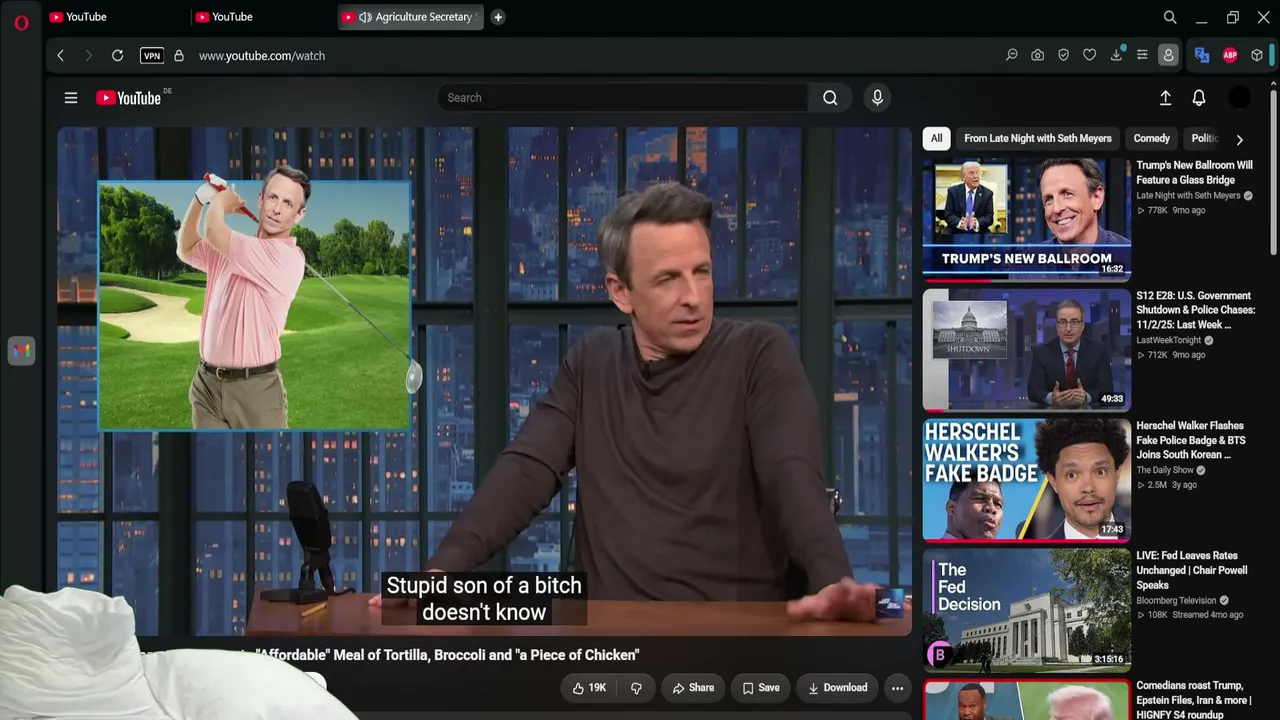
Task: Add page to bookmarks with heart
Action: (1090, 56)
